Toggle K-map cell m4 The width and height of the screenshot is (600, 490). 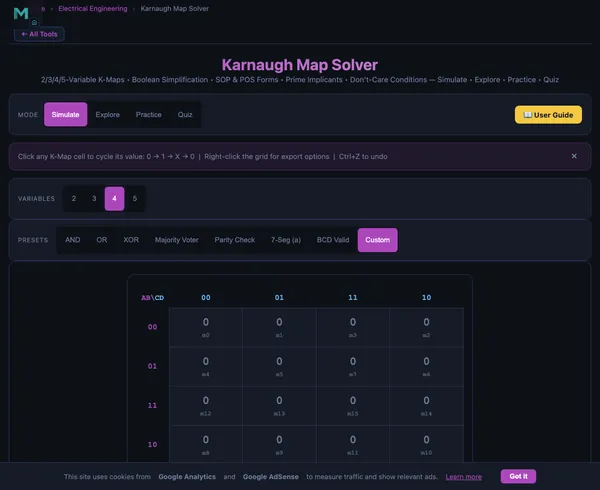206,367
